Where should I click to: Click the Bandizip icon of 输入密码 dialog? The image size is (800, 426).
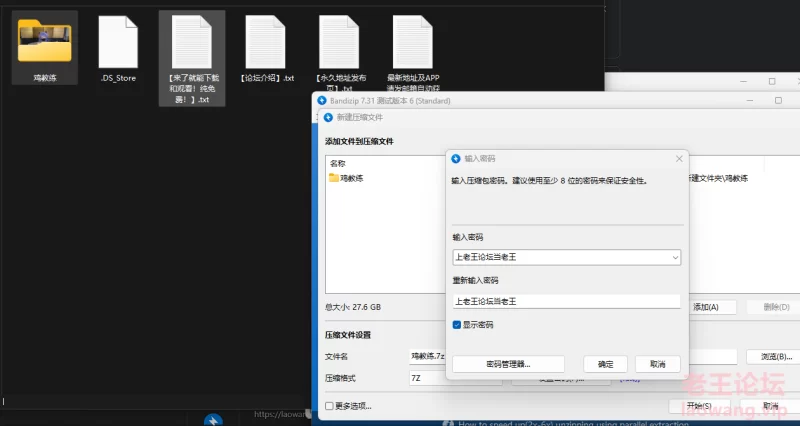point(456,159)
